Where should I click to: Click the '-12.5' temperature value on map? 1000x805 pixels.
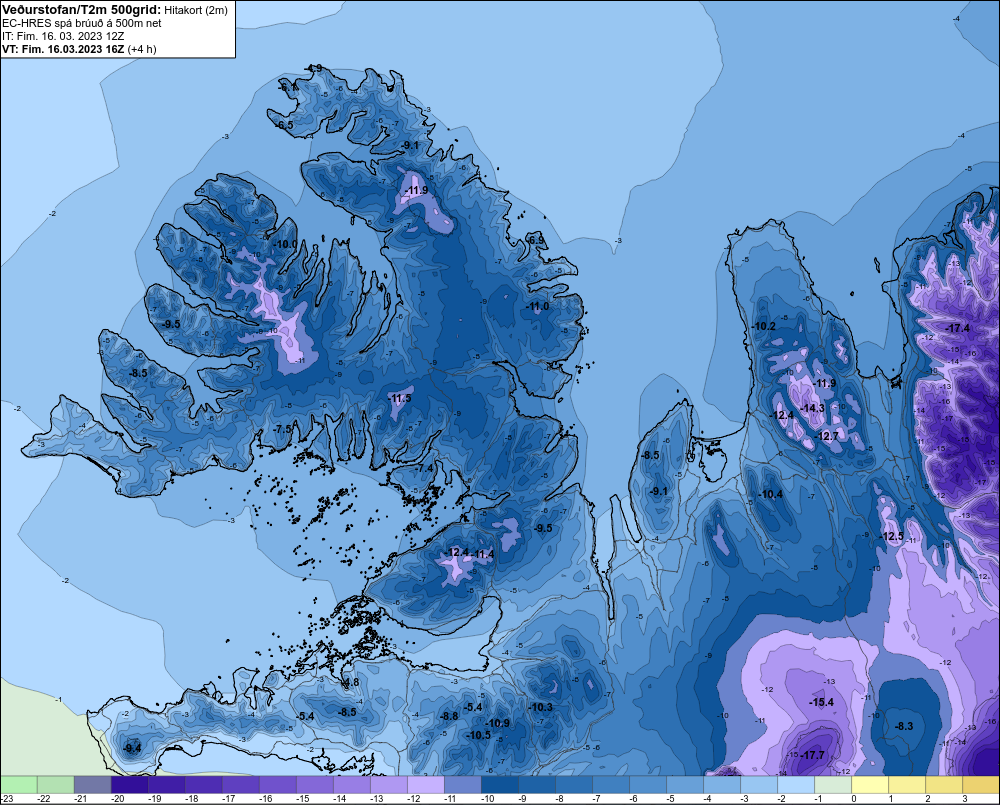[892, 536]
